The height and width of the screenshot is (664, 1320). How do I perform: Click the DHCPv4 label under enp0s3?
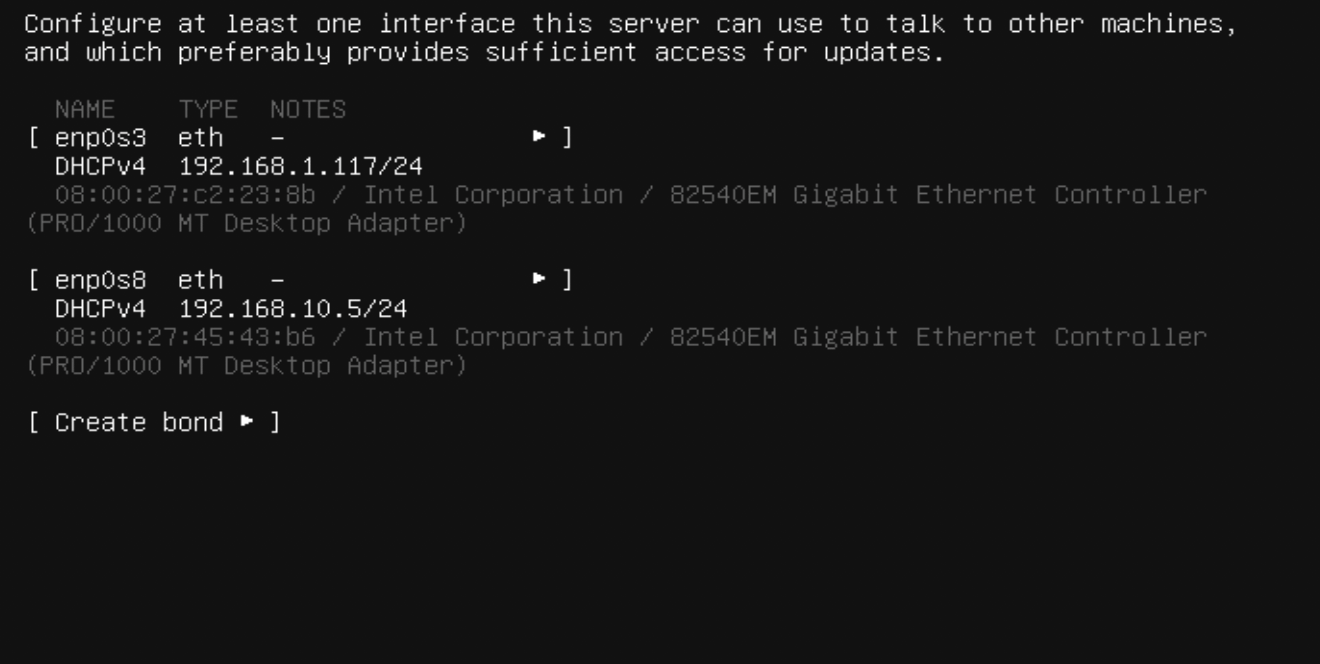pos(100,166)
